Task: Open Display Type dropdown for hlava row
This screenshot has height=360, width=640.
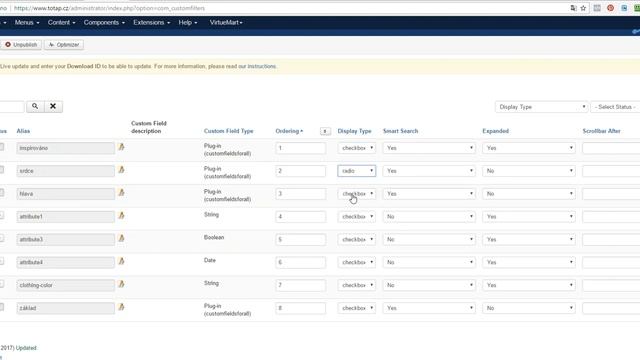Action: pos(356,194)
